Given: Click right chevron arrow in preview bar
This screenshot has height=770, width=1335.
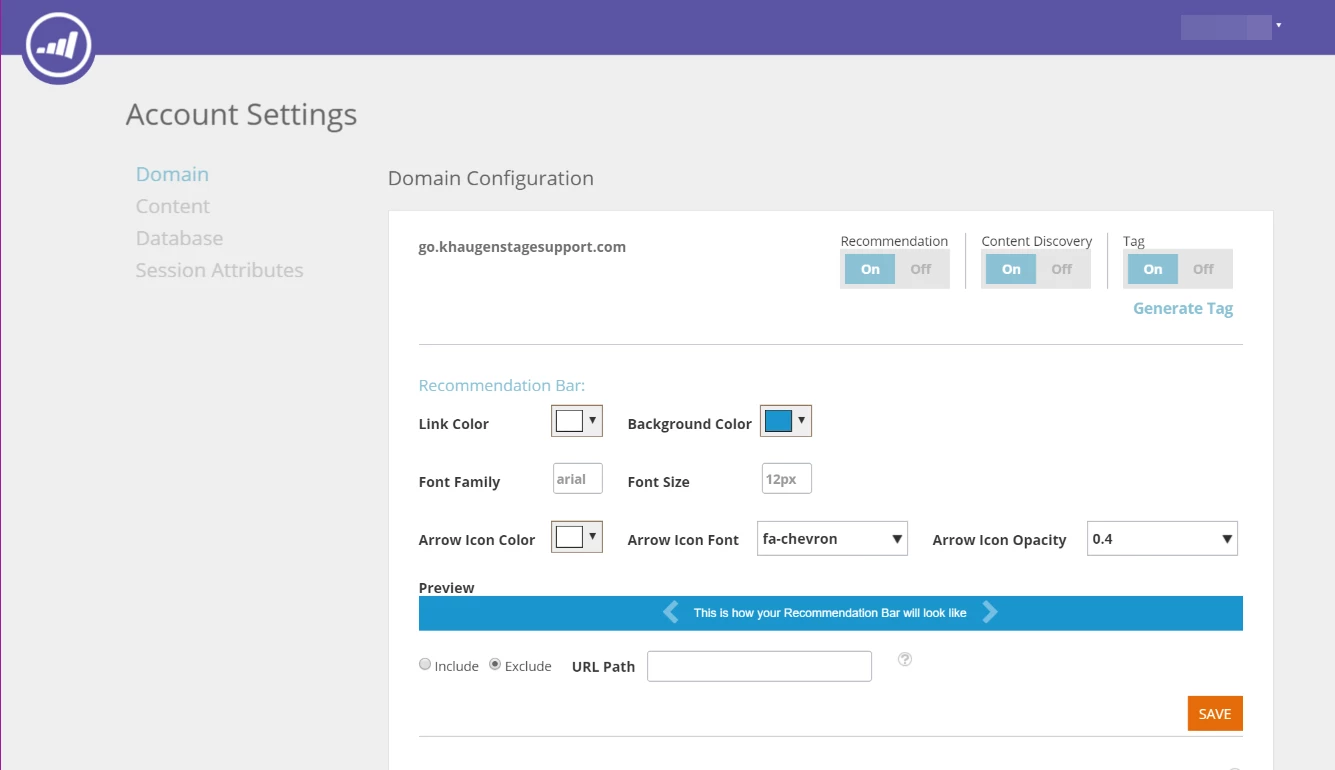Looking at the screenshot, I should tap(990, 612).
